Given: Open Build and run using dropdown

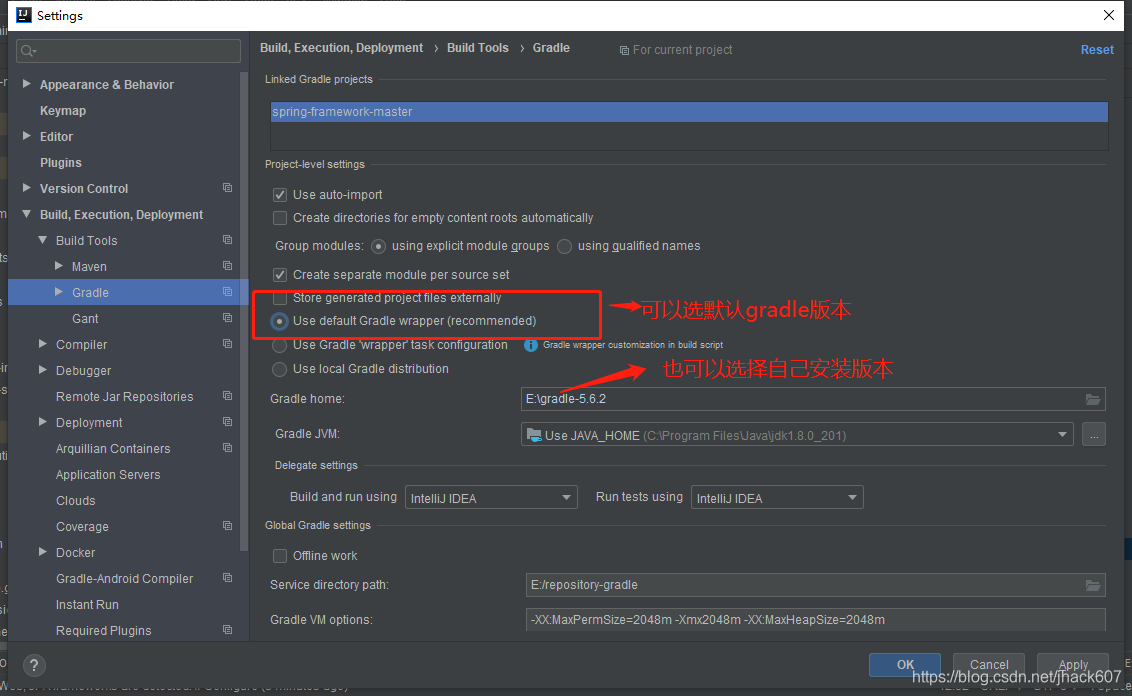Looking at the screenshot, I should point(491,497).
